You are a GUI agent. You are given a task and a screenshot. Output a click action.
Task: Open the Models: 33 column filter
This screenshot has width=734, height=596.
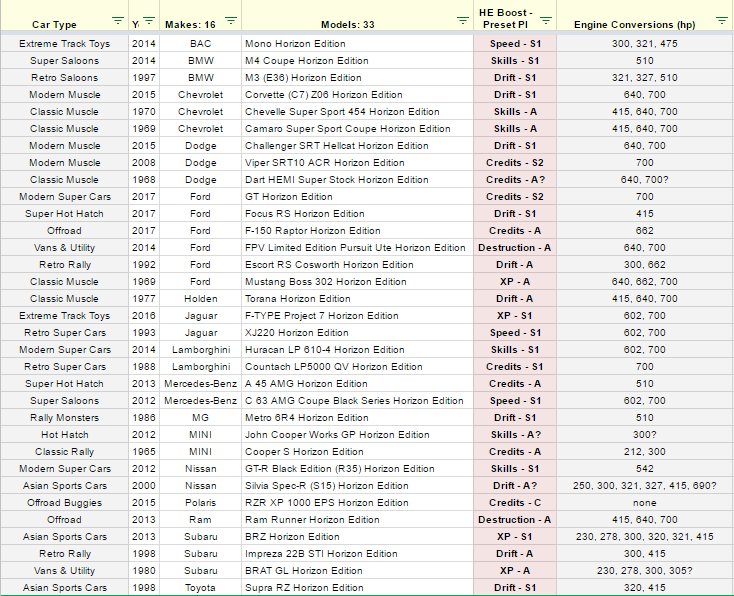tap(462, 21)
